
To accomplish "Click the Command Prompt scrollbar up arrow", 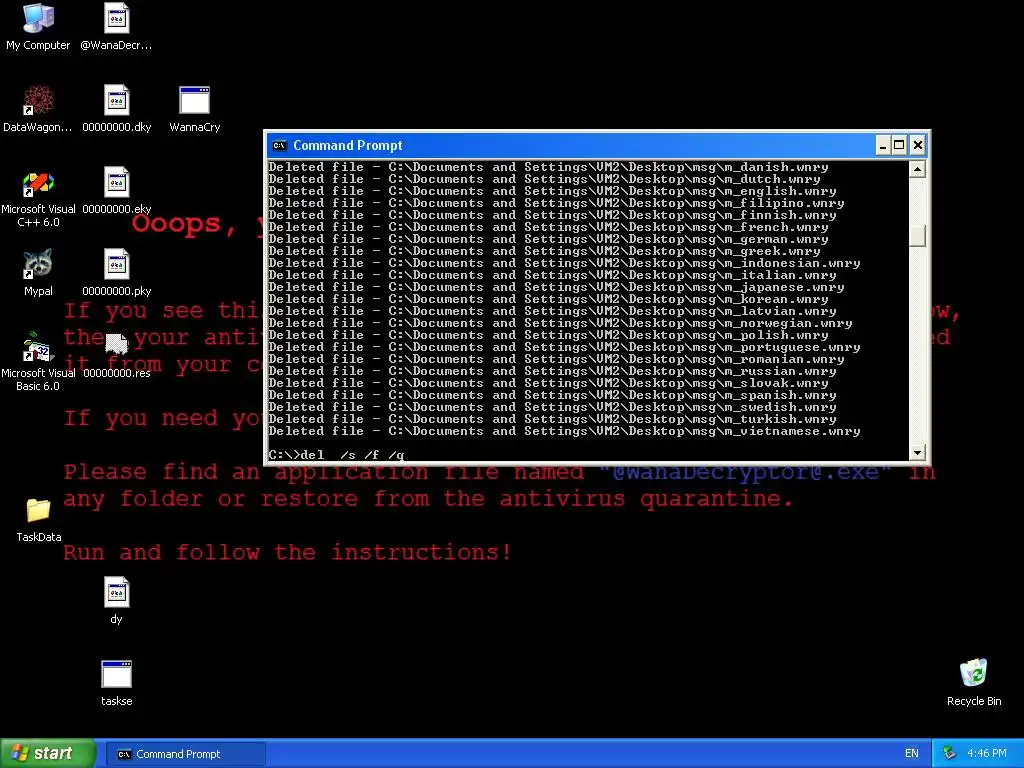I will pos(918,169).
